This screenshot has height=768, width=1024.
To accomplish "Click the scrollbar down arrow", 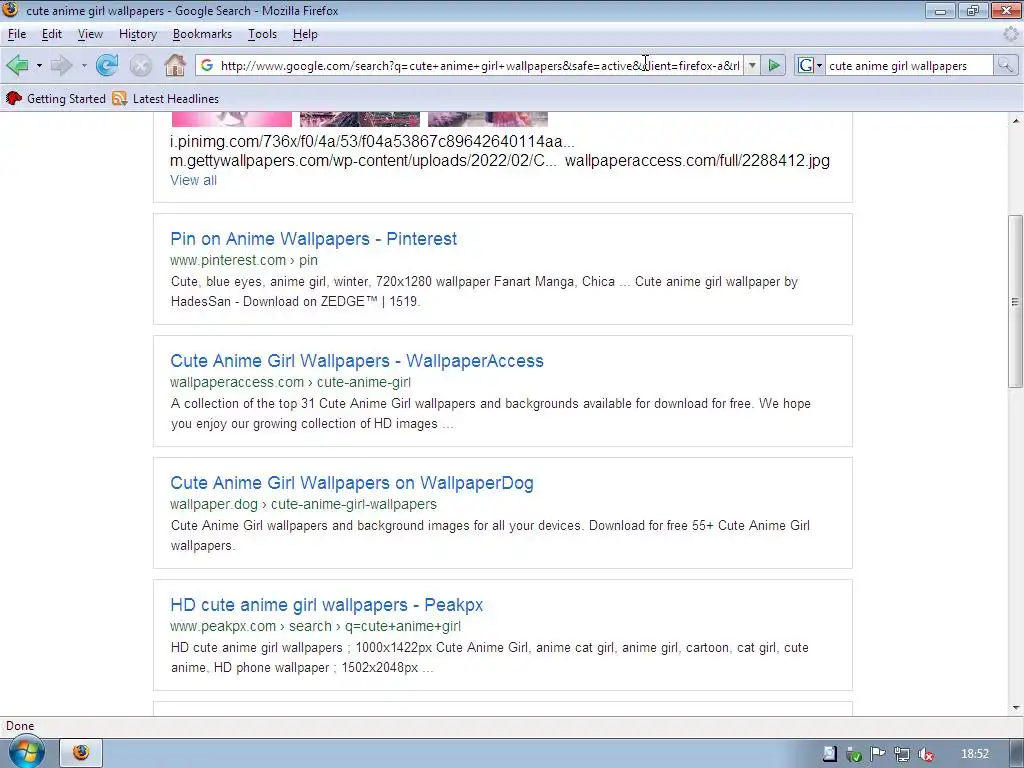I will [x=1016, y=708].
